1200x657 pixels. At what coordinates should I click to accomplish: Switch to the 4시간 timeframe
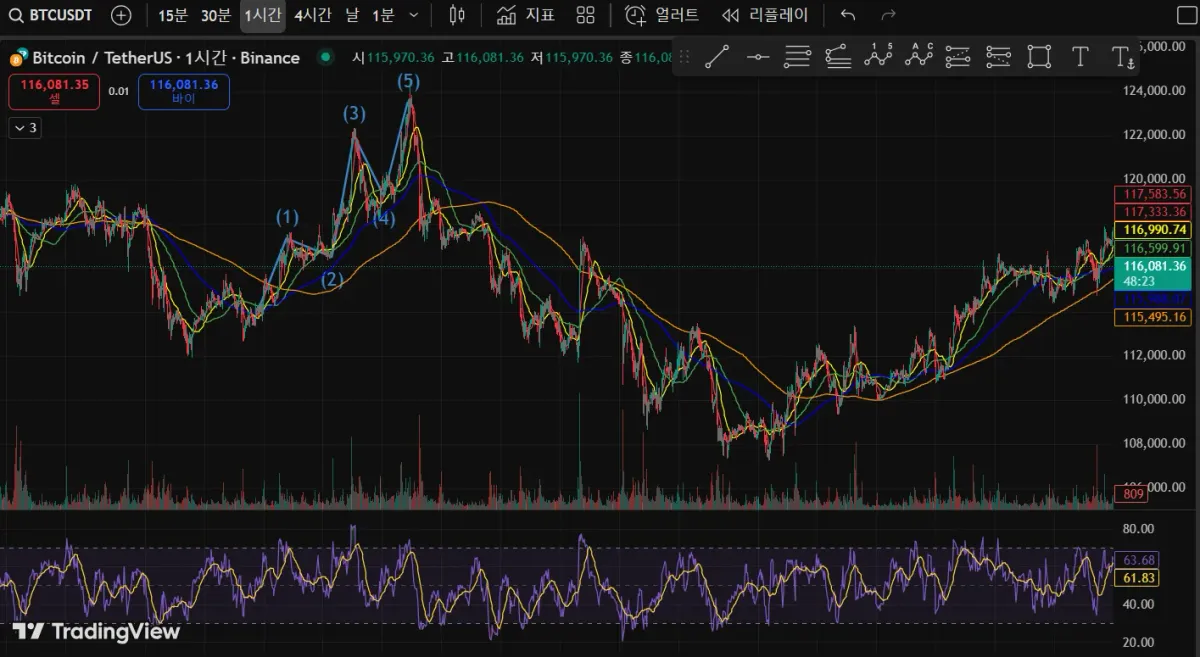313,15
